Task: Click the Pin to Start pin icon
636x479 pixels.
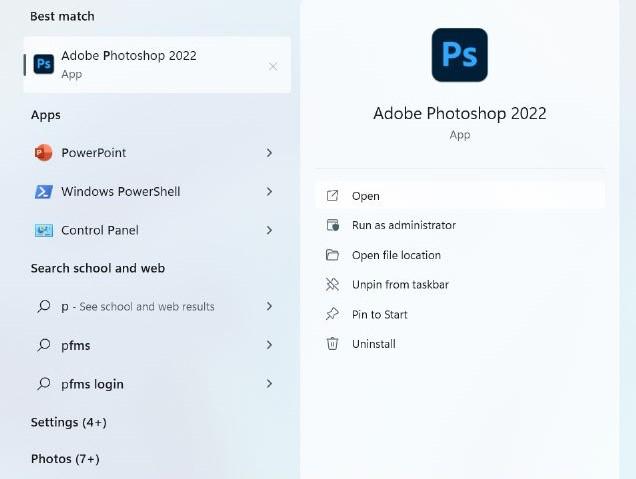Action: pos(333,314)
